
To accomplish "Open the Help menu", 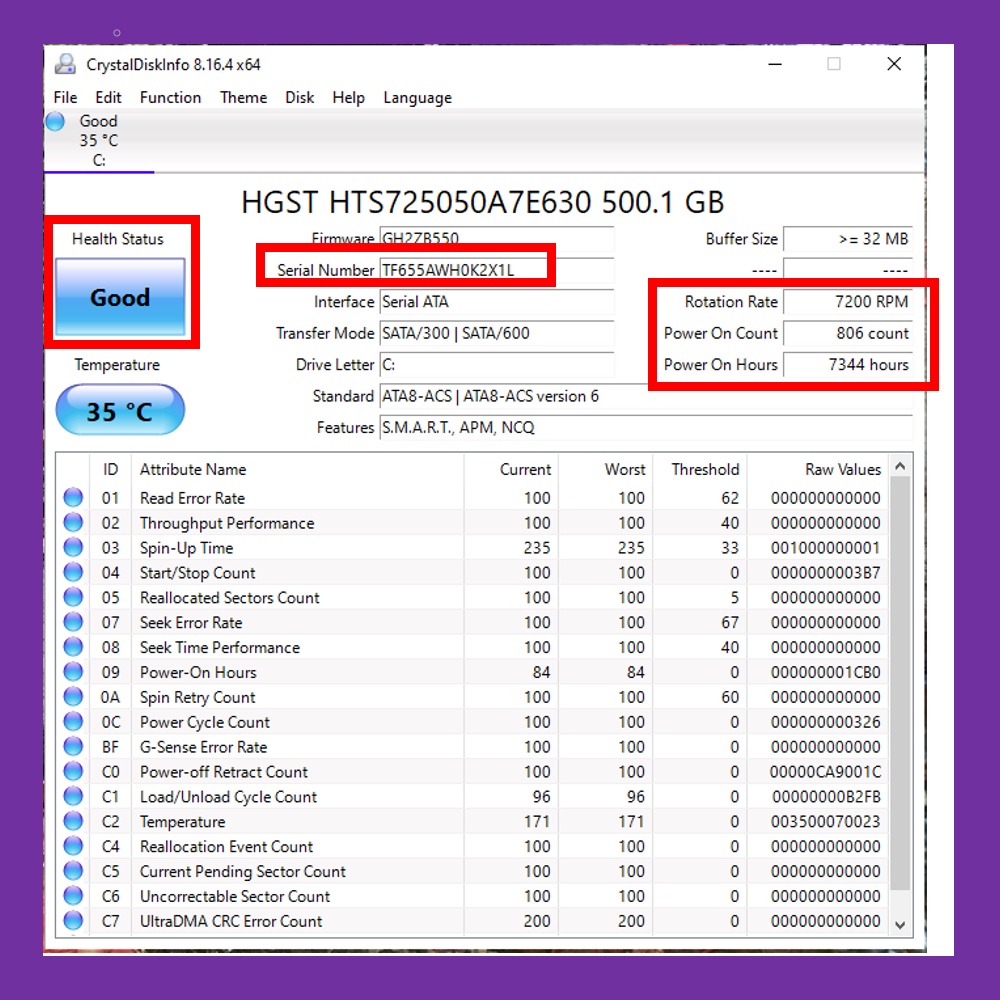I will point(348,97).
